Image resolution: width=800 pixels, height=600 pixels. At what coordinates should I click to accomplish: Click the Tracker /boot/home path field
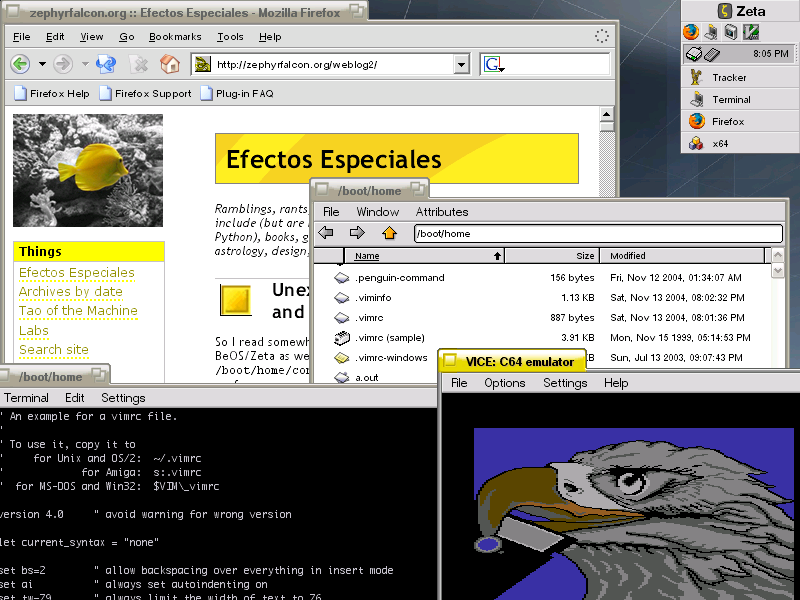click(597, 233)
